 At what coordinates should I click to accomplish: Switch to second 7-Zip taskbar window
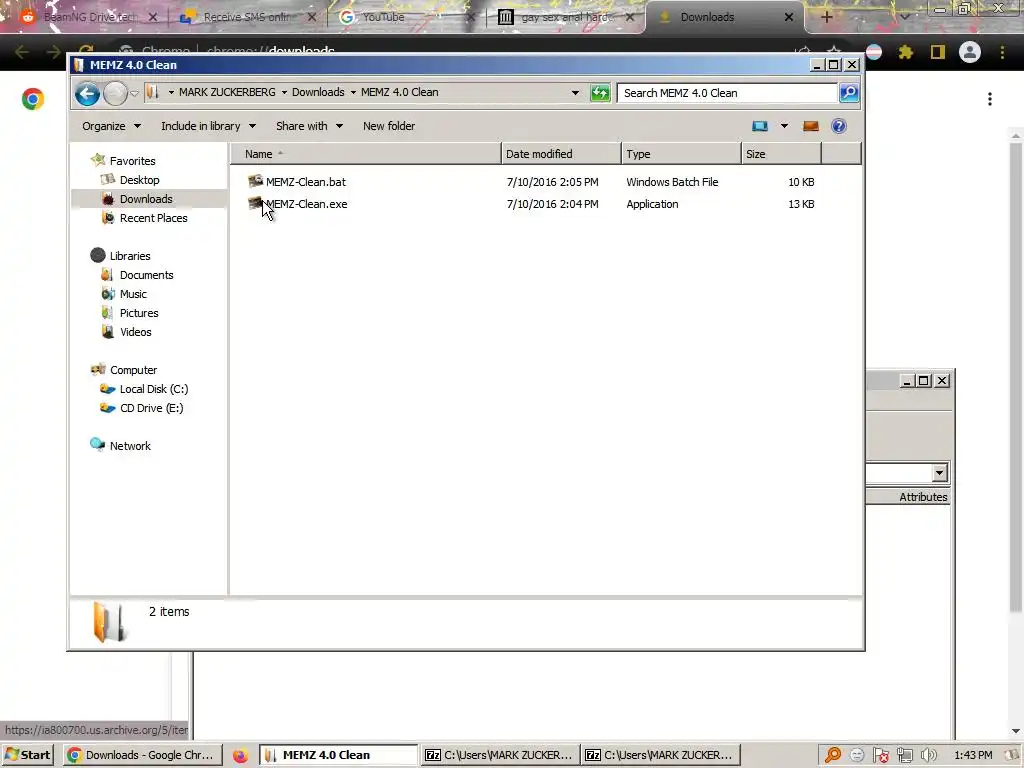coord(660,755)
